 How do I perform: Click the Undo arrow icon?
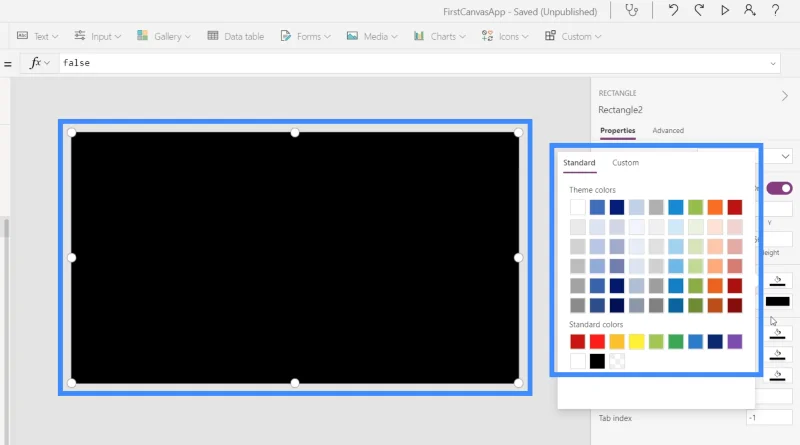point(673,10)
